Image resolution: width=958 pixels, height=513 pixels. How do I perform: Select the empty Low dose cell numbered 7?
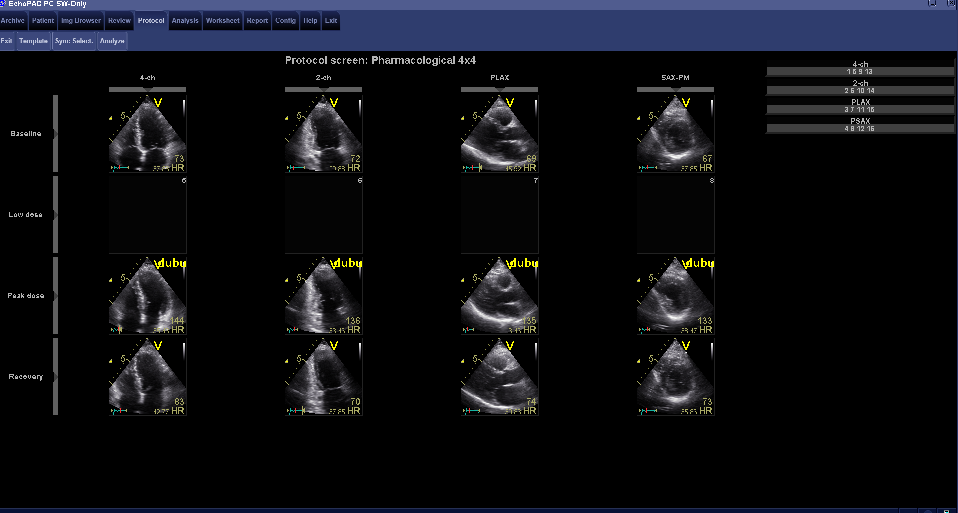tap(499, 215)
